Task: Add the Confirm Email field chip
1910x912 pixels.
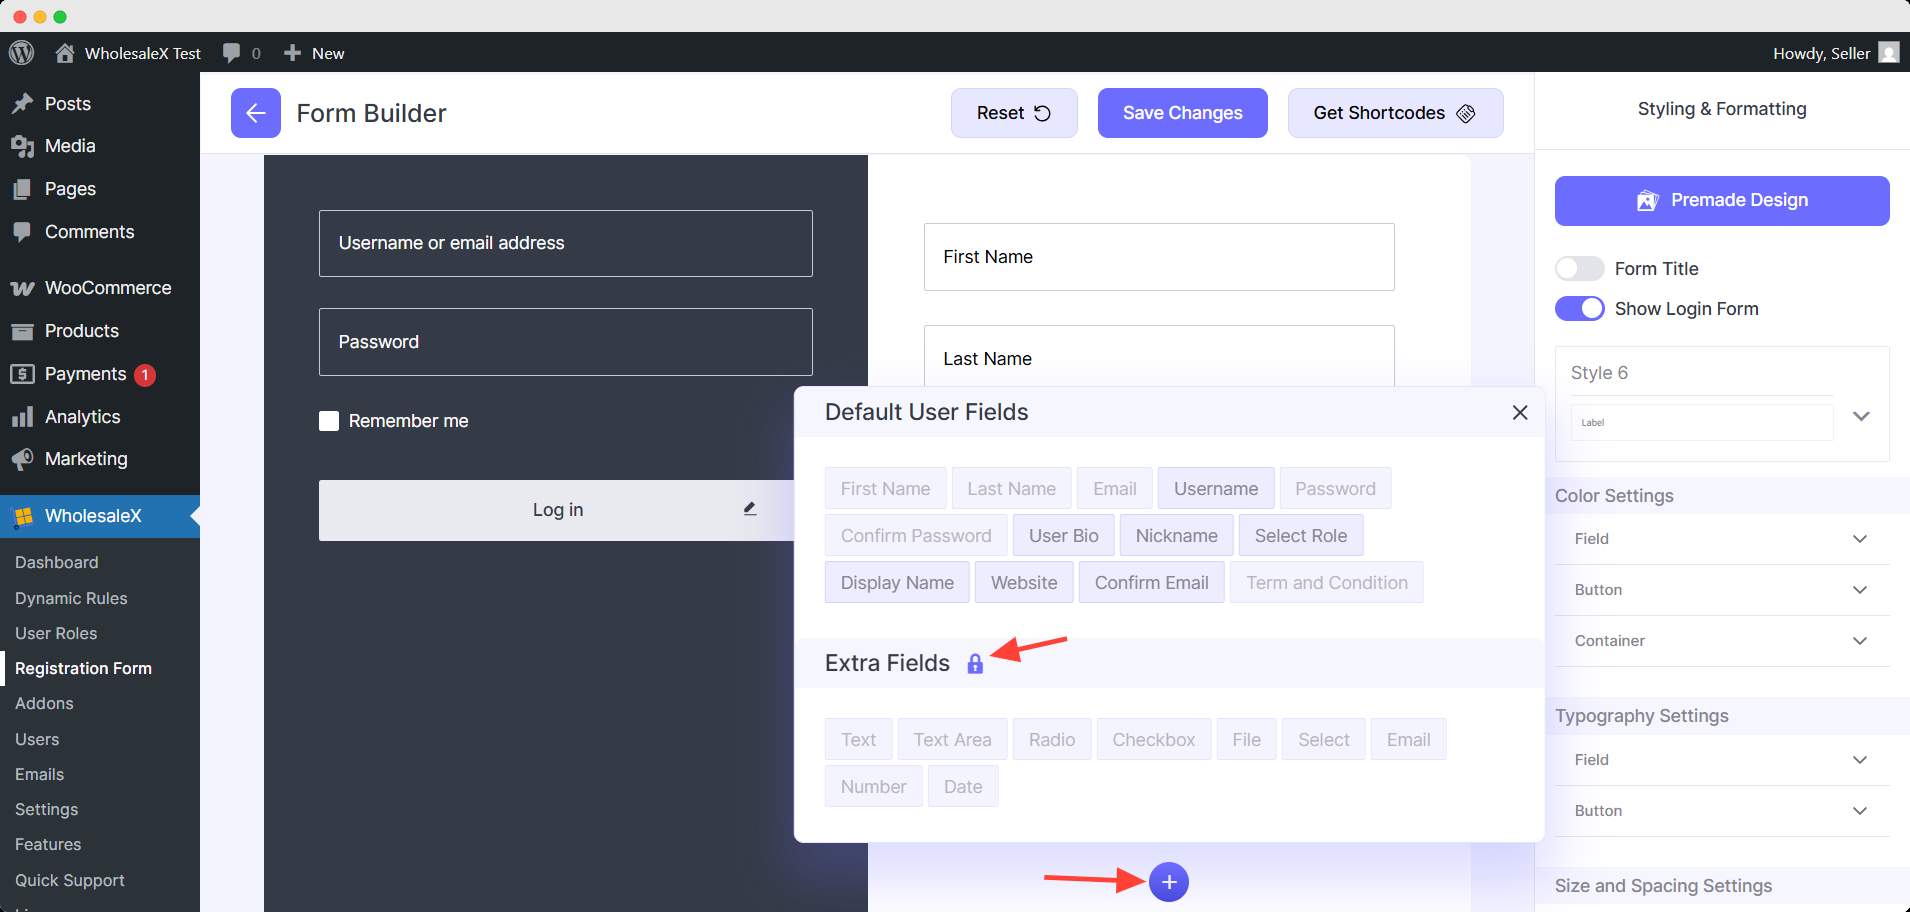Action: (x=1152, y=582)
